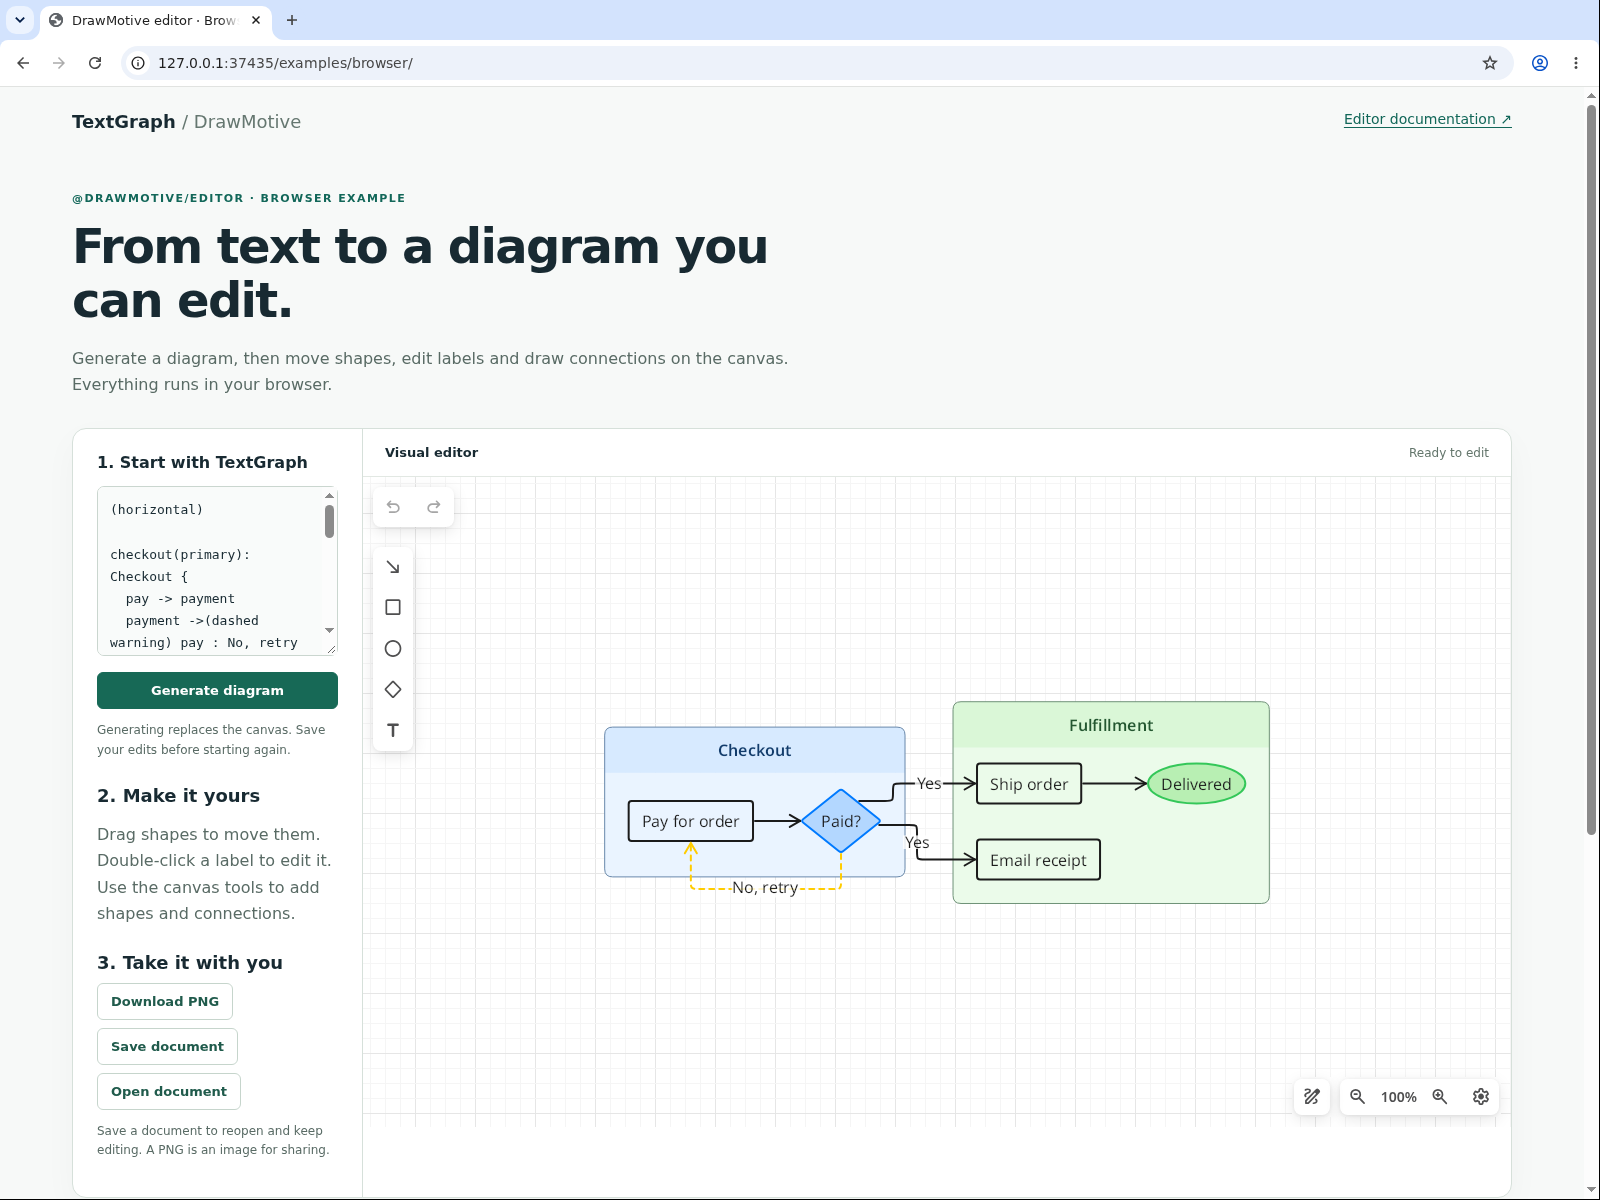Image resolution: width=1600 pixels, height=1200 pixels.
Task: Select the Paid? diamond node
Action: coord(841,821)
